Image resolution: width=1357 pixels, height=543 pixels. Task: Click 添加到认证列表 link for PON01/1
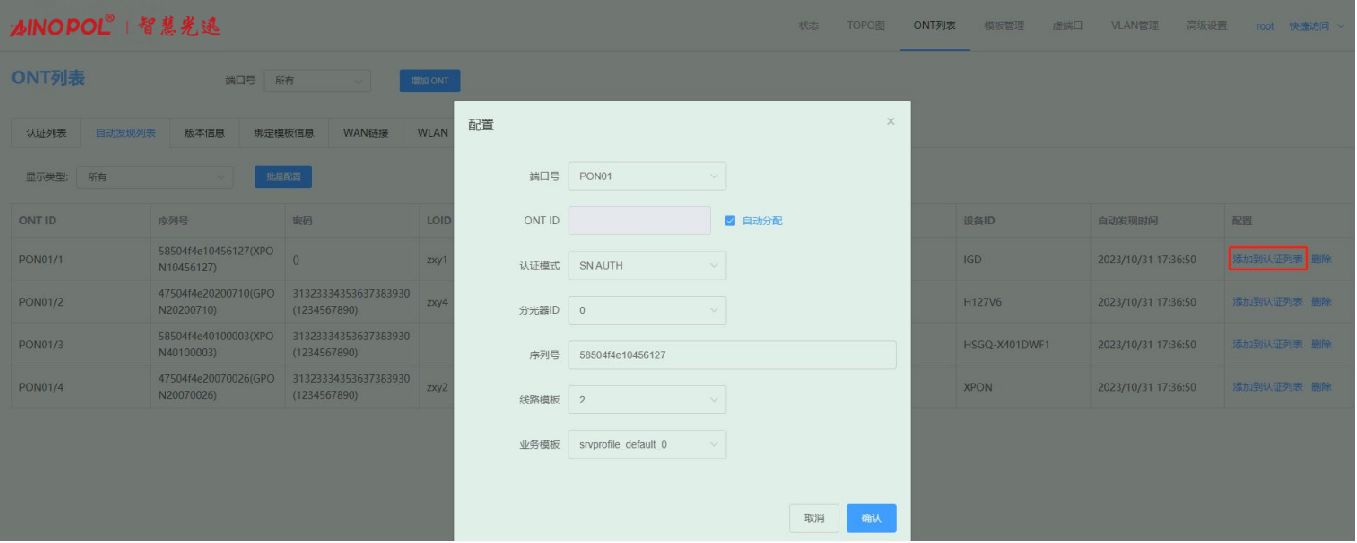tap(1267, 259)
